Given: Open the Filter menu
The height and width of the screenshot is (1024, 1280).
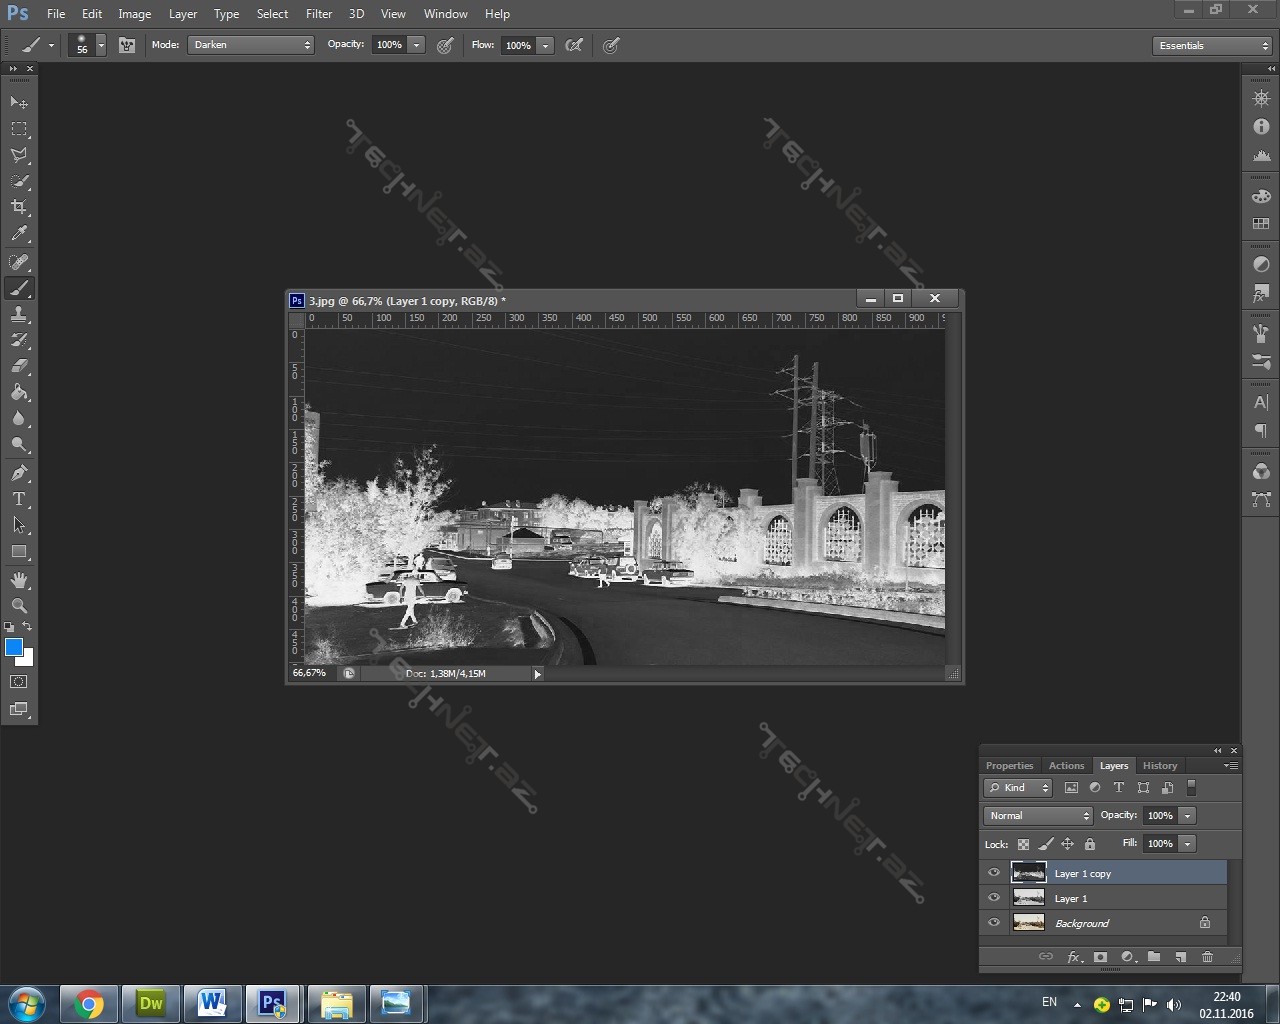Looking at the screenshot, I should tap(319, 14).
